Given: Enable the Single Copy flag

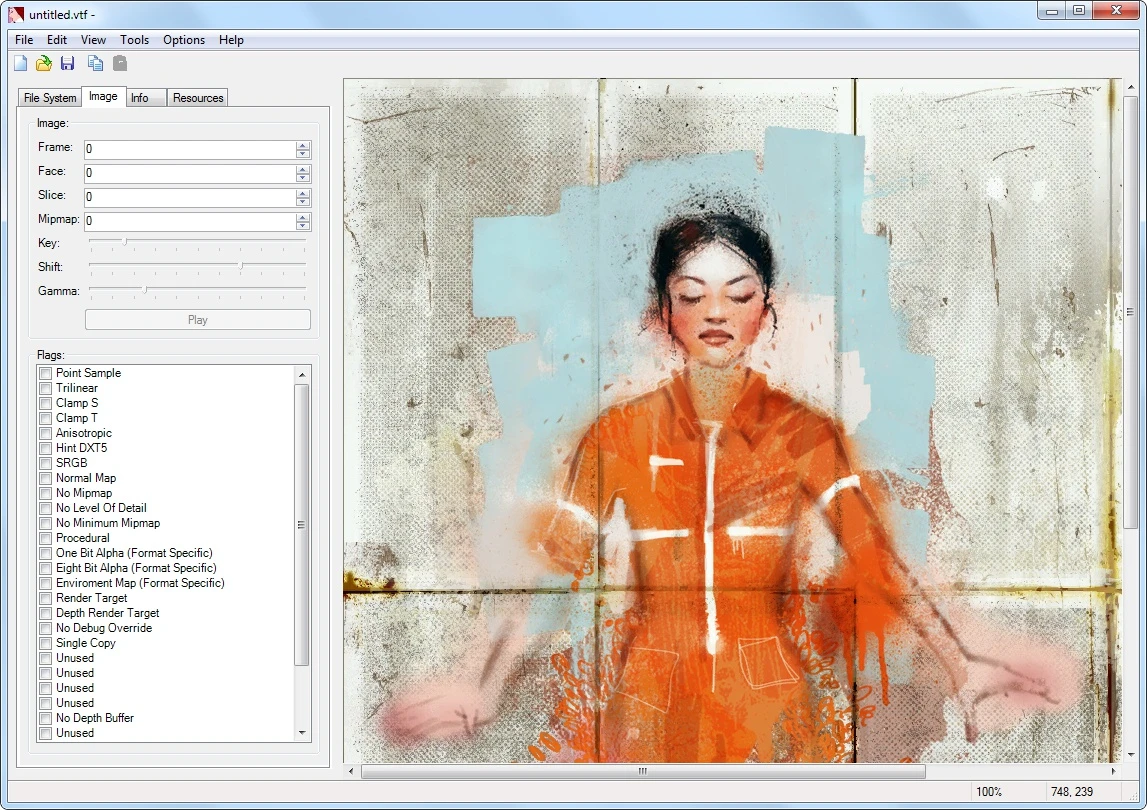Looking at the screenshot, I should pos(45,643).
